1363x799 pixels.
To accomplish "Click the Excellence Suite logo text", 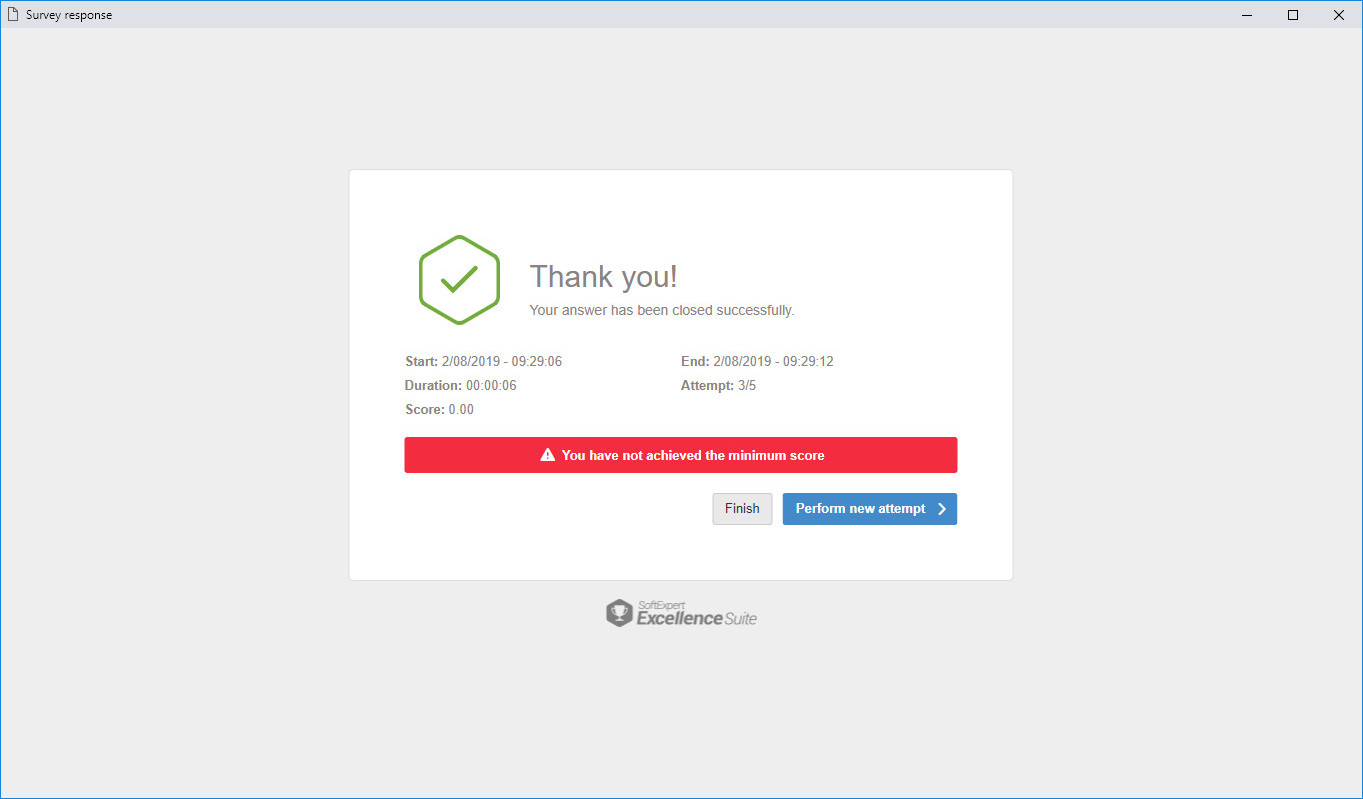I will click(696, 617).
